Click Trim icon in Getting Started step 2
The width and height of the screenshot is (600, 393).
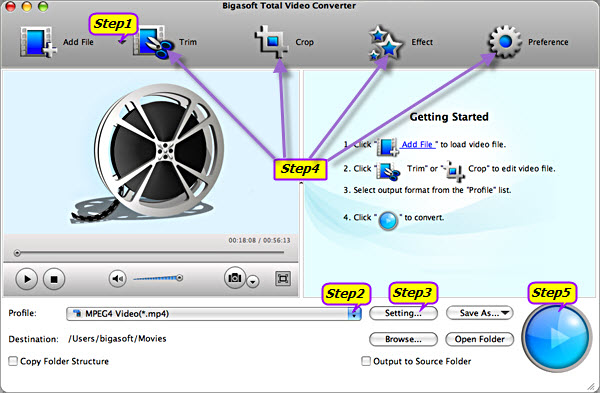pos(388,171)
